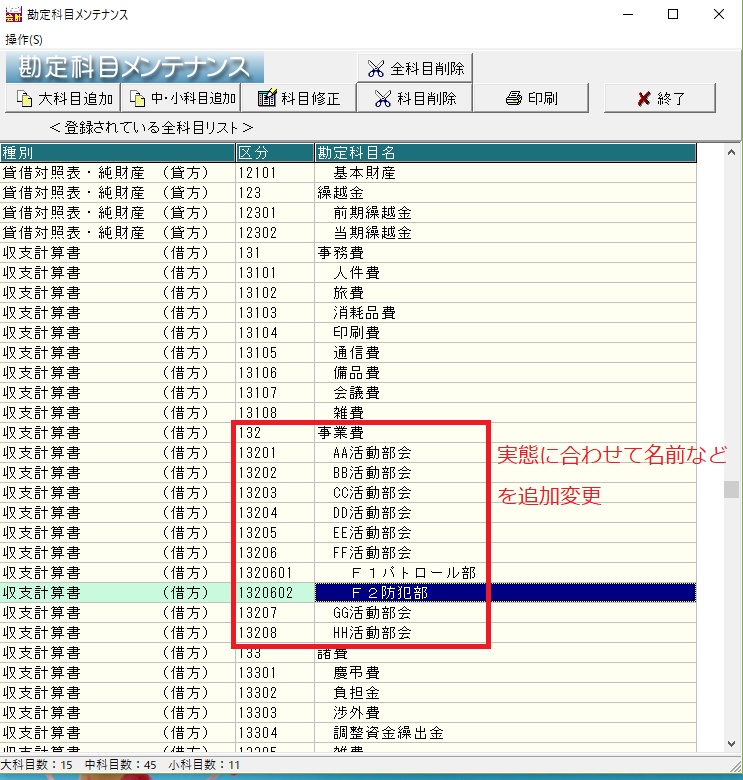This screenshot has width=743, height=780.
Task: Click the 種別 column header
Action: [117, 153]
